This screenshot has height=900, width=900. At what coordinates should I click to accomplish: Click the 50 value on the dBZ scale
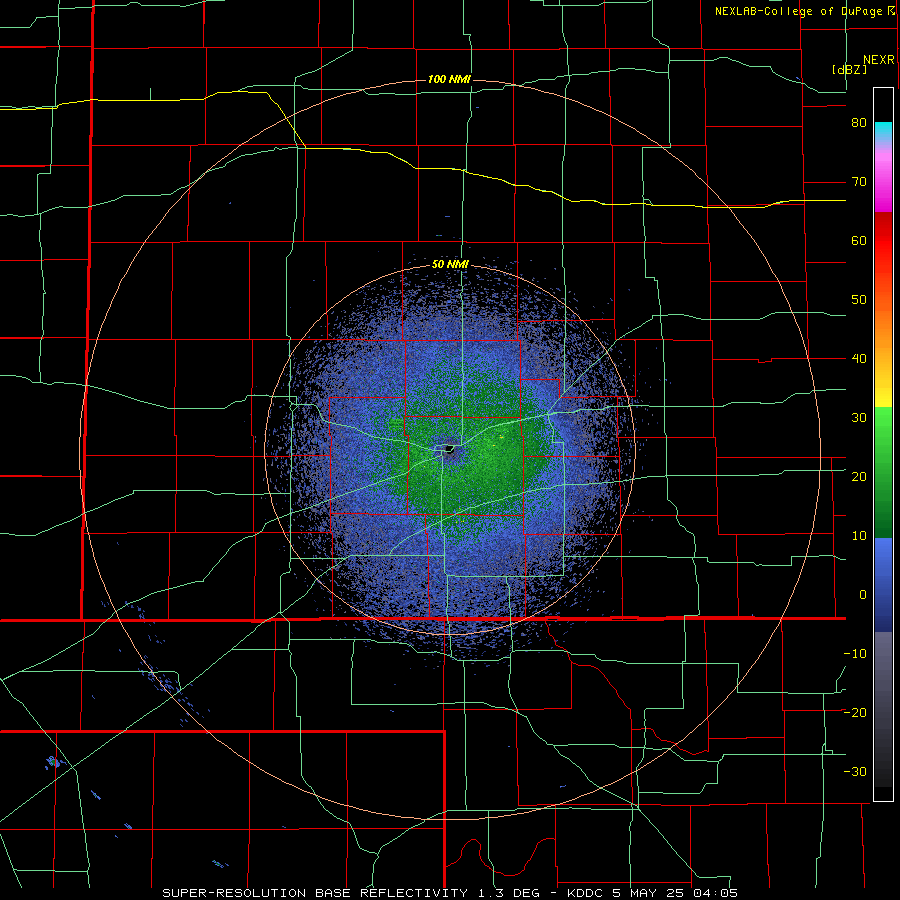tap(859, 300)
